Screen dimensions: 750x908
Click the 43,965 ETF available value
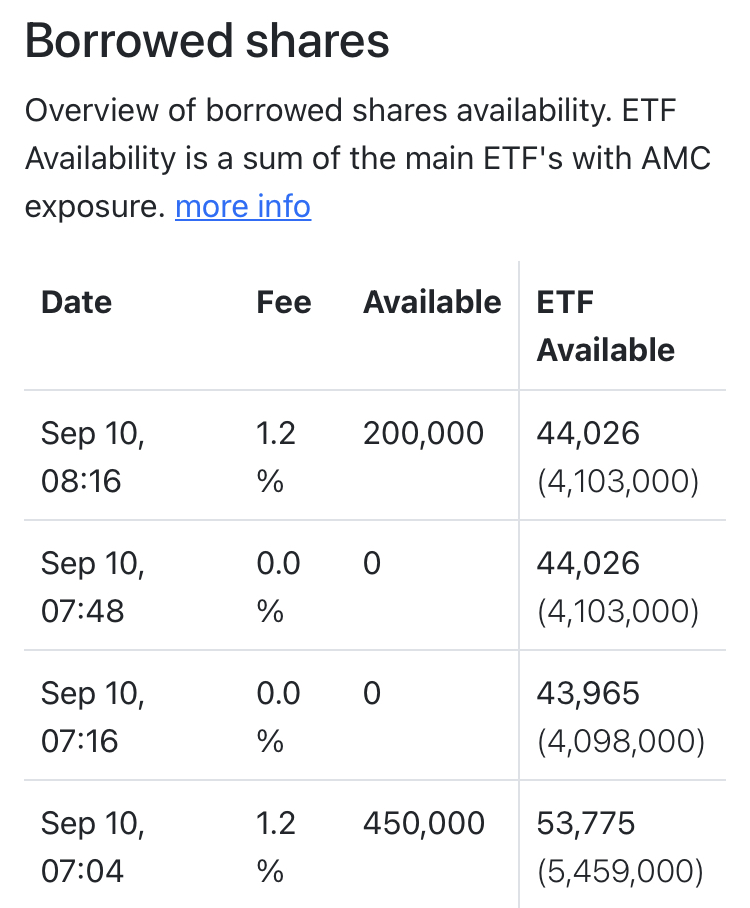point(587,693)
